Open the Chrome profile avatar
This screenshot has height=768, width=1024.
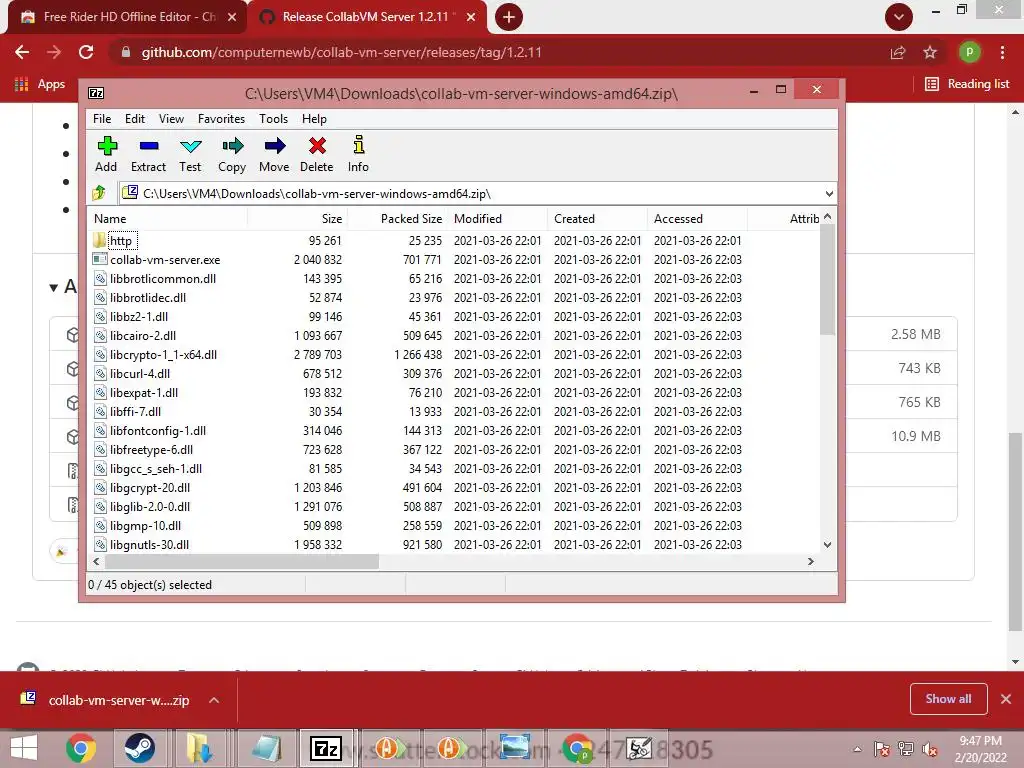(x=969, y=52)
